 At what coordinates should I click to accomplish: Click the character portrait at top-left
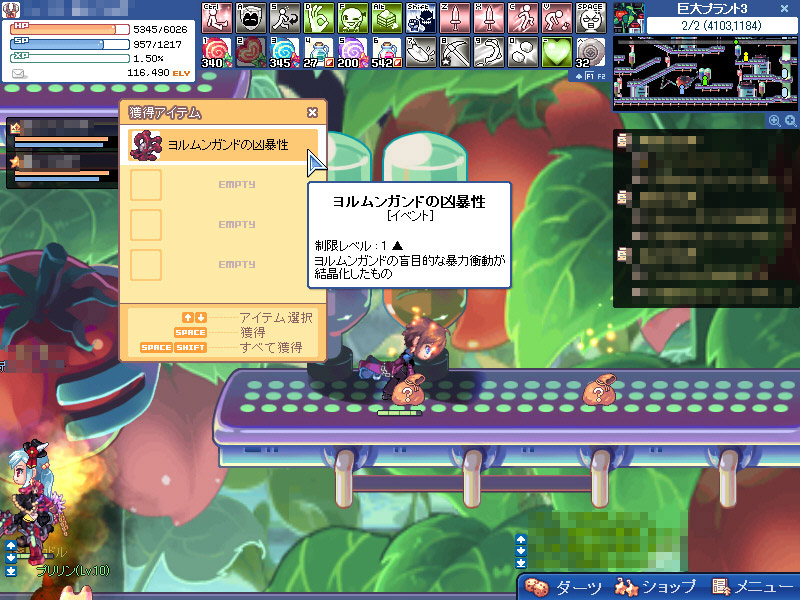click(x=11, y=9)
